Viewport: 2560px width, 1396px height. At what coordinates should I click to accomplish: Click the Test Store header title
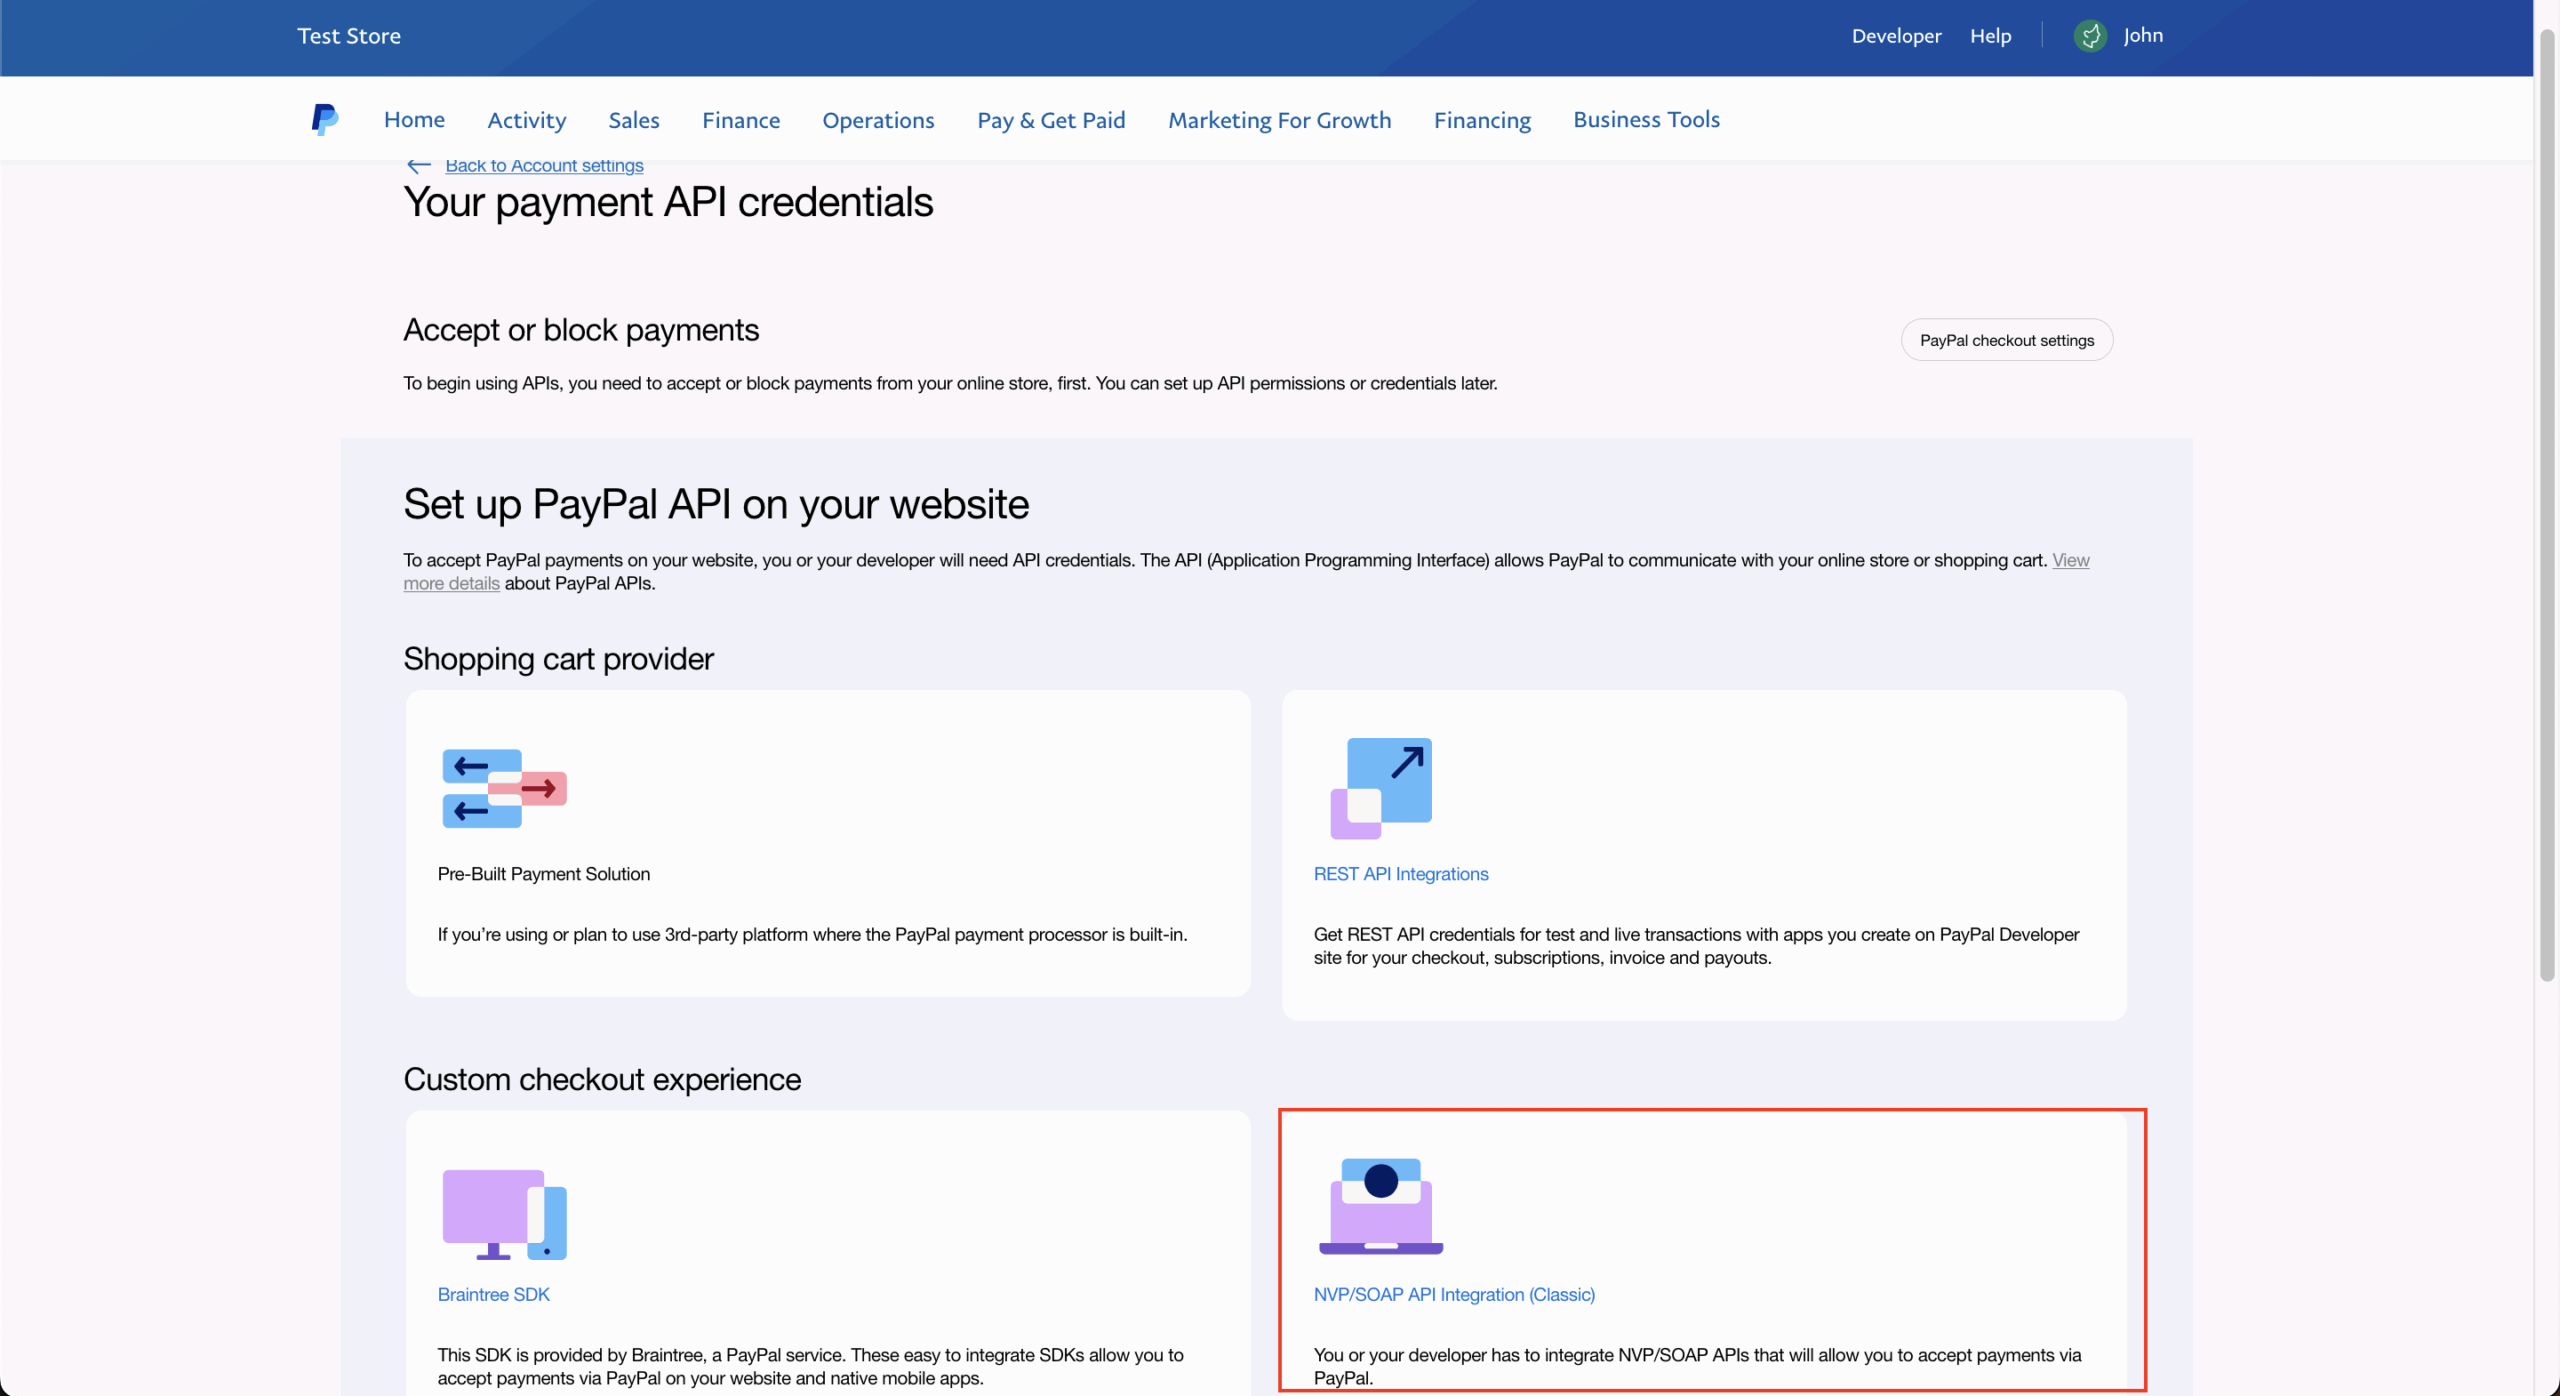click(x=348, y=35)
